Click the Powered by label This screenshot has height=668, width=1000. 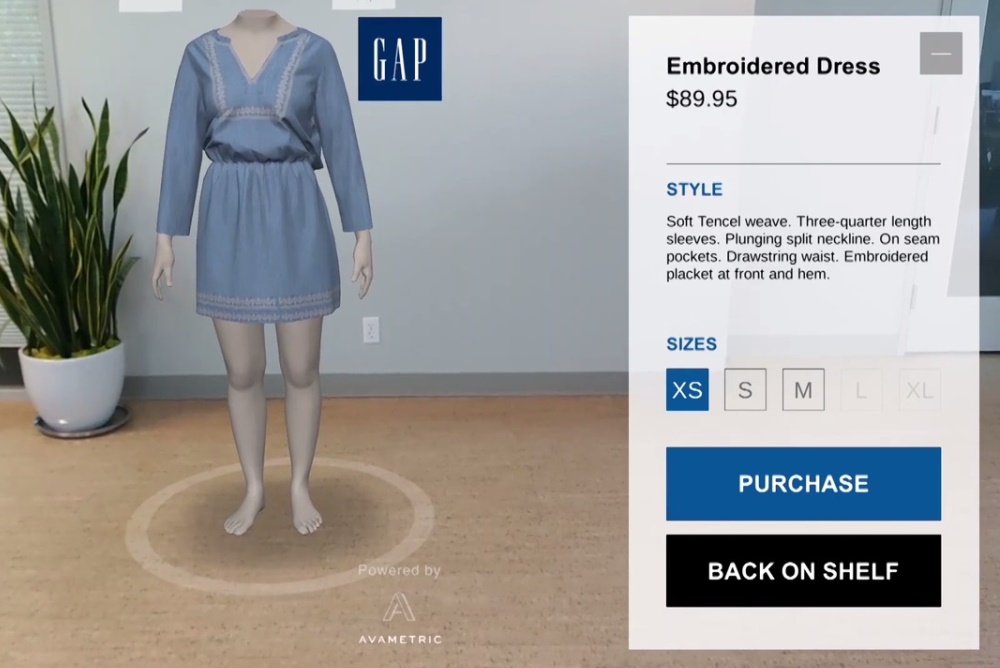[399, 570]
